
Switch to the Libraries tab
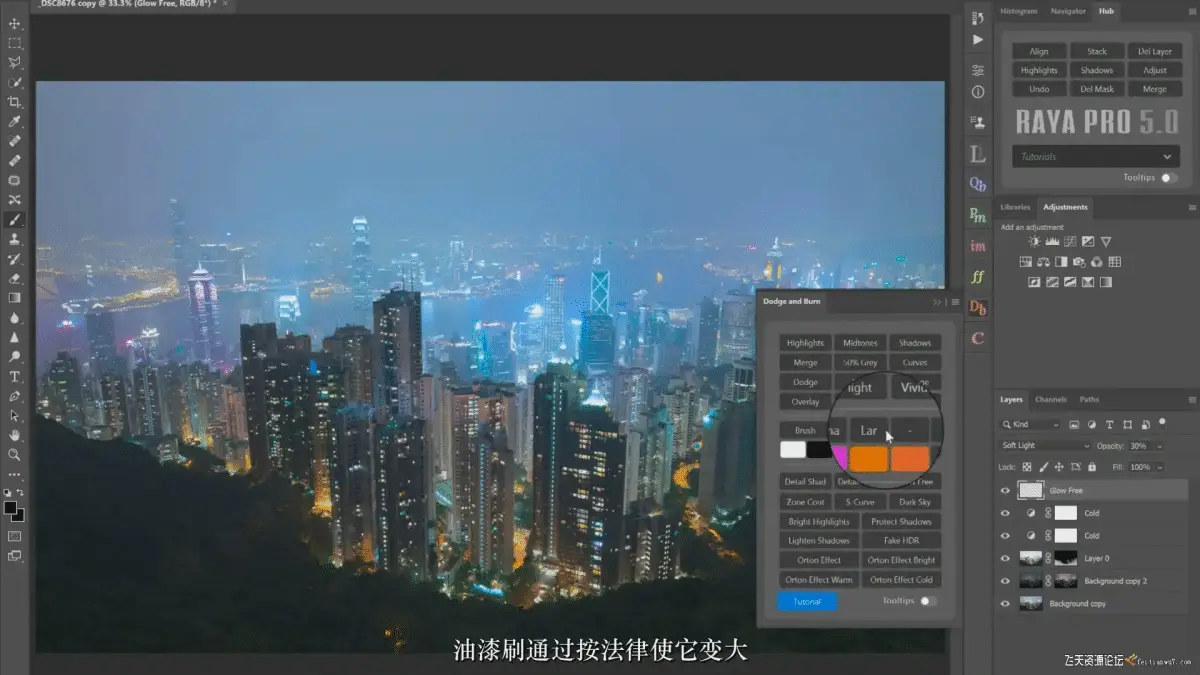point(1015,207)
